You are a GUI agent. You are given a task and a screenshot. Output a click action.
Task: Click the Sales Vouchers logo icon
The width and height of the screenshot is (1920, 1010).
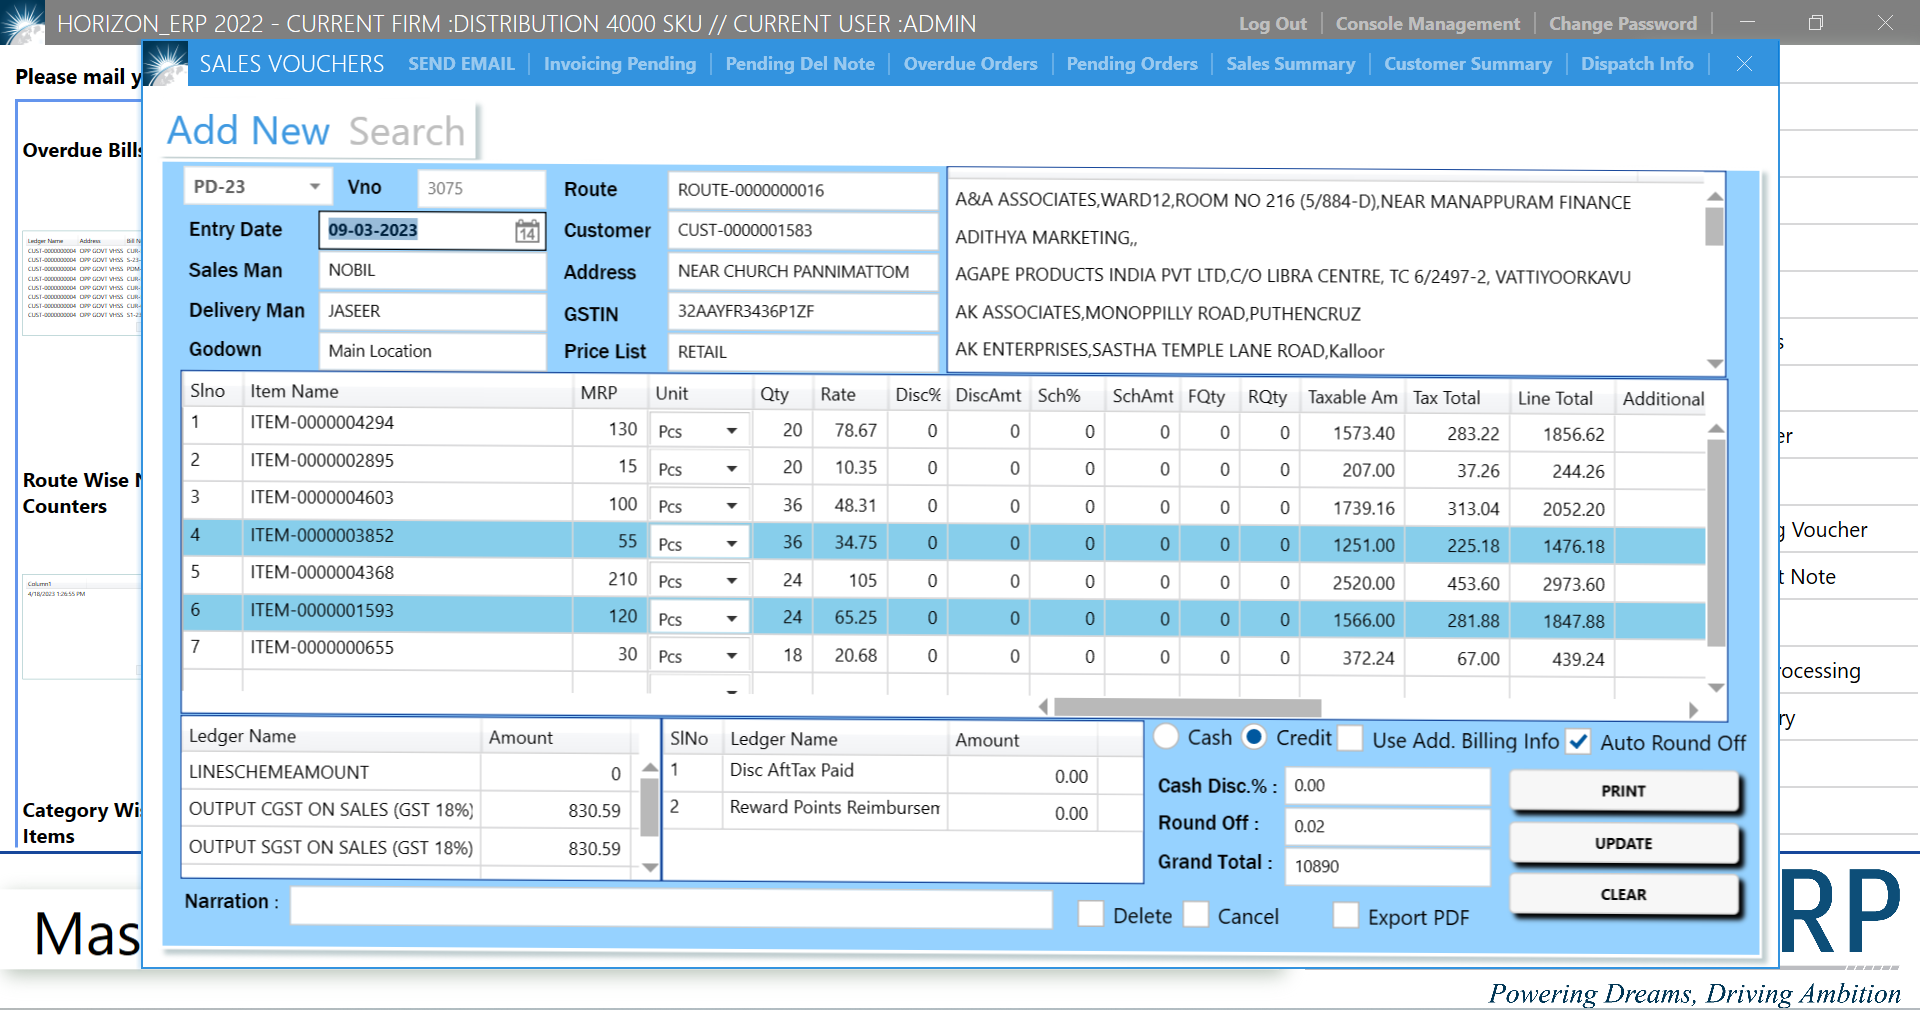[x=166, y=64]
